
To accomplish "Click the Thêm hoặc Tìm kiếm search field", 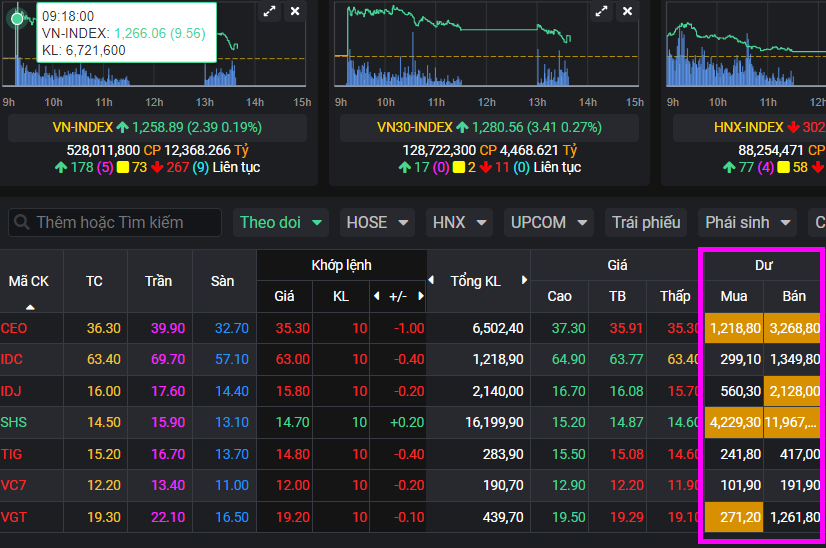I will (115, 222).
